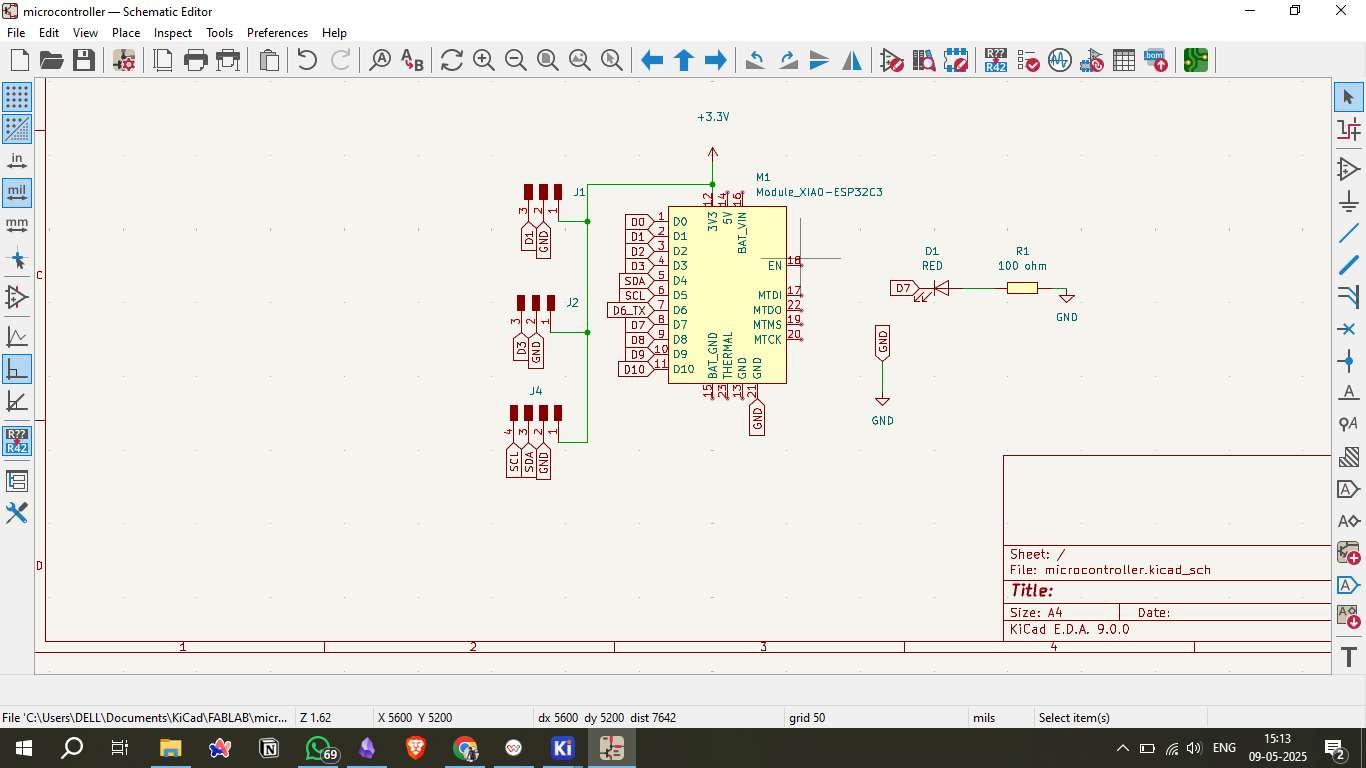The image size is (1366, 768).
Task: Enable 45-degree line drawing mode
Action: 17,401
